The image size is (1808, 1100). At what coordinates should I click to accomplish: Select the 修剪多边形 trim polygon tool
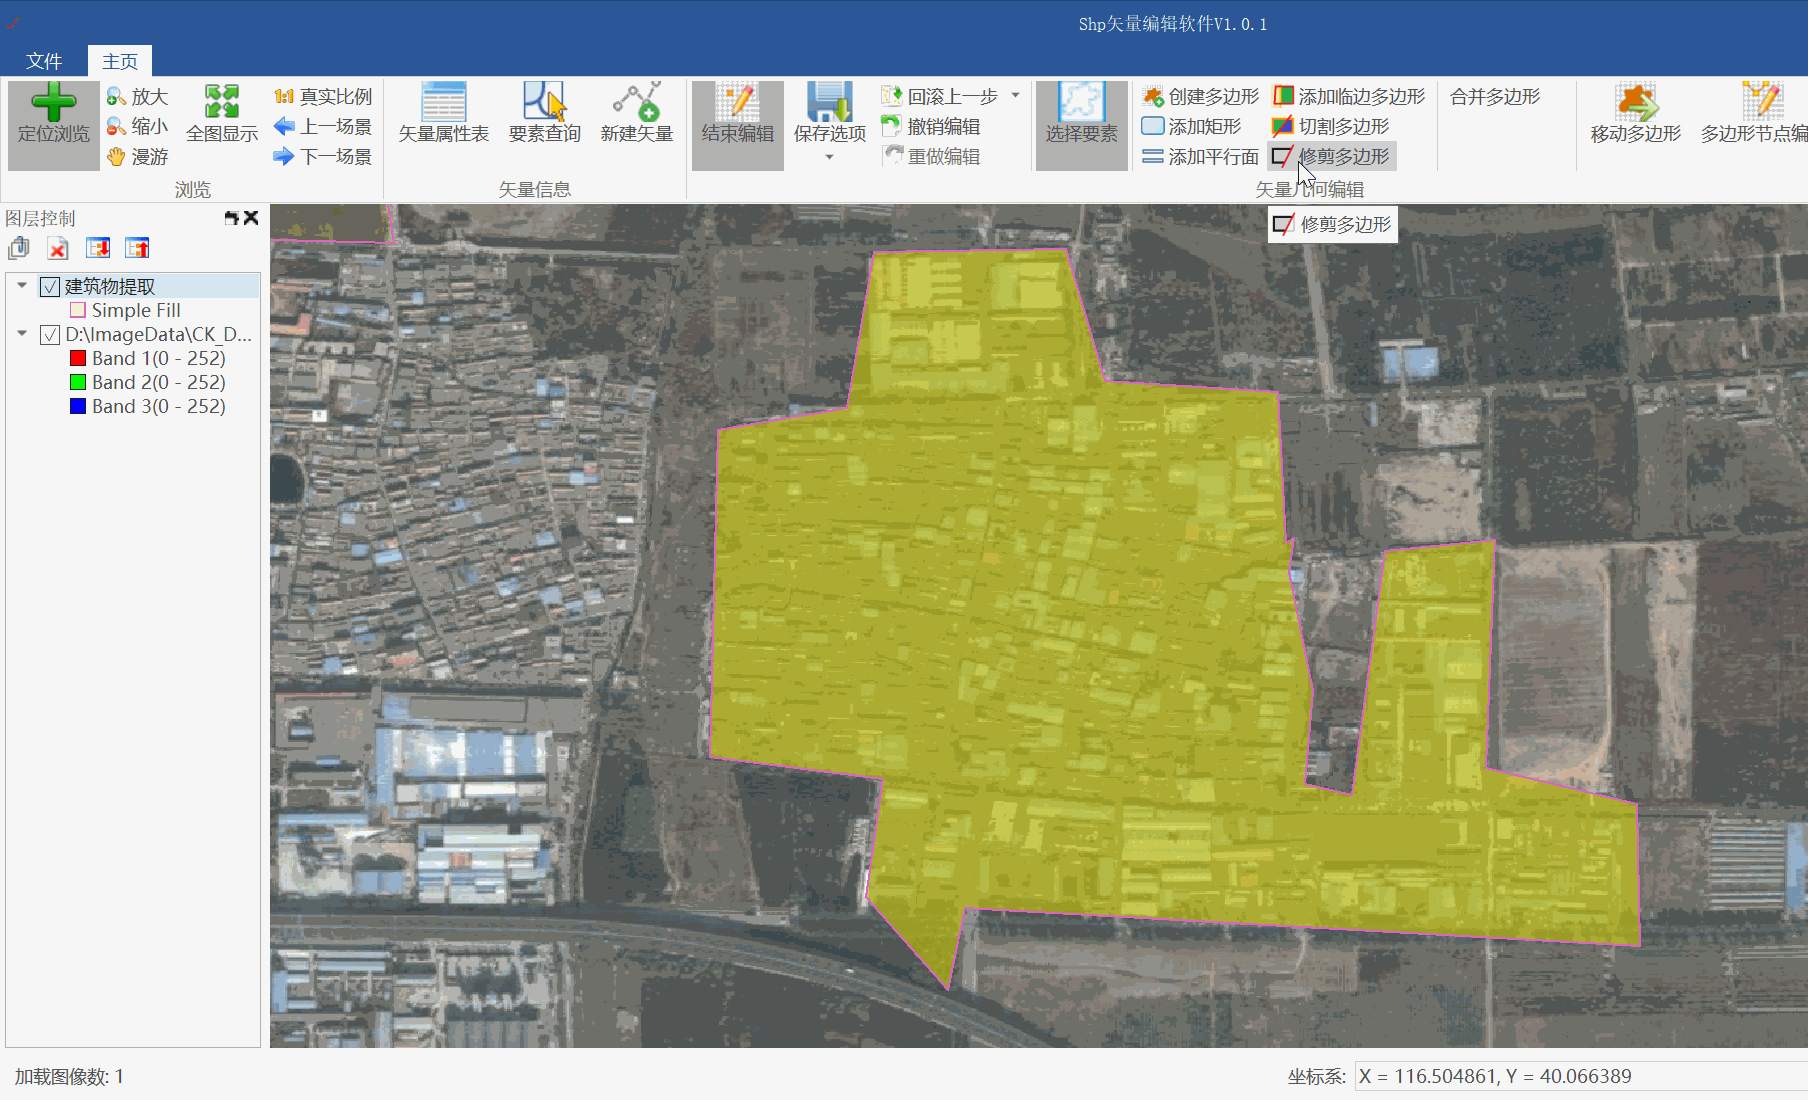pos(1331,157)
